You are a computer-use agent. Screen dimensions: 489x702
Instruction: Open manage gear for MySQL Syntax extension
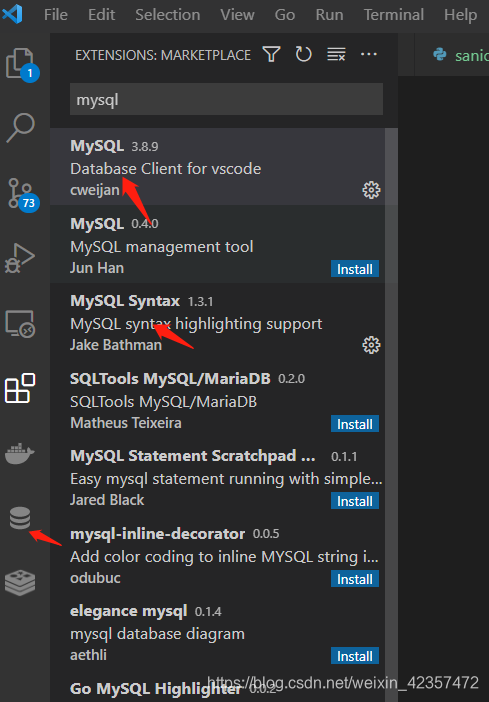click(371, 346)
